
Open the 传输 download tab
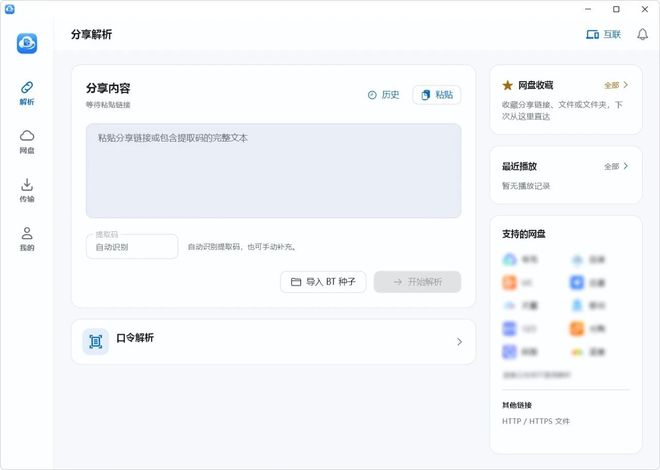point(27,190)
